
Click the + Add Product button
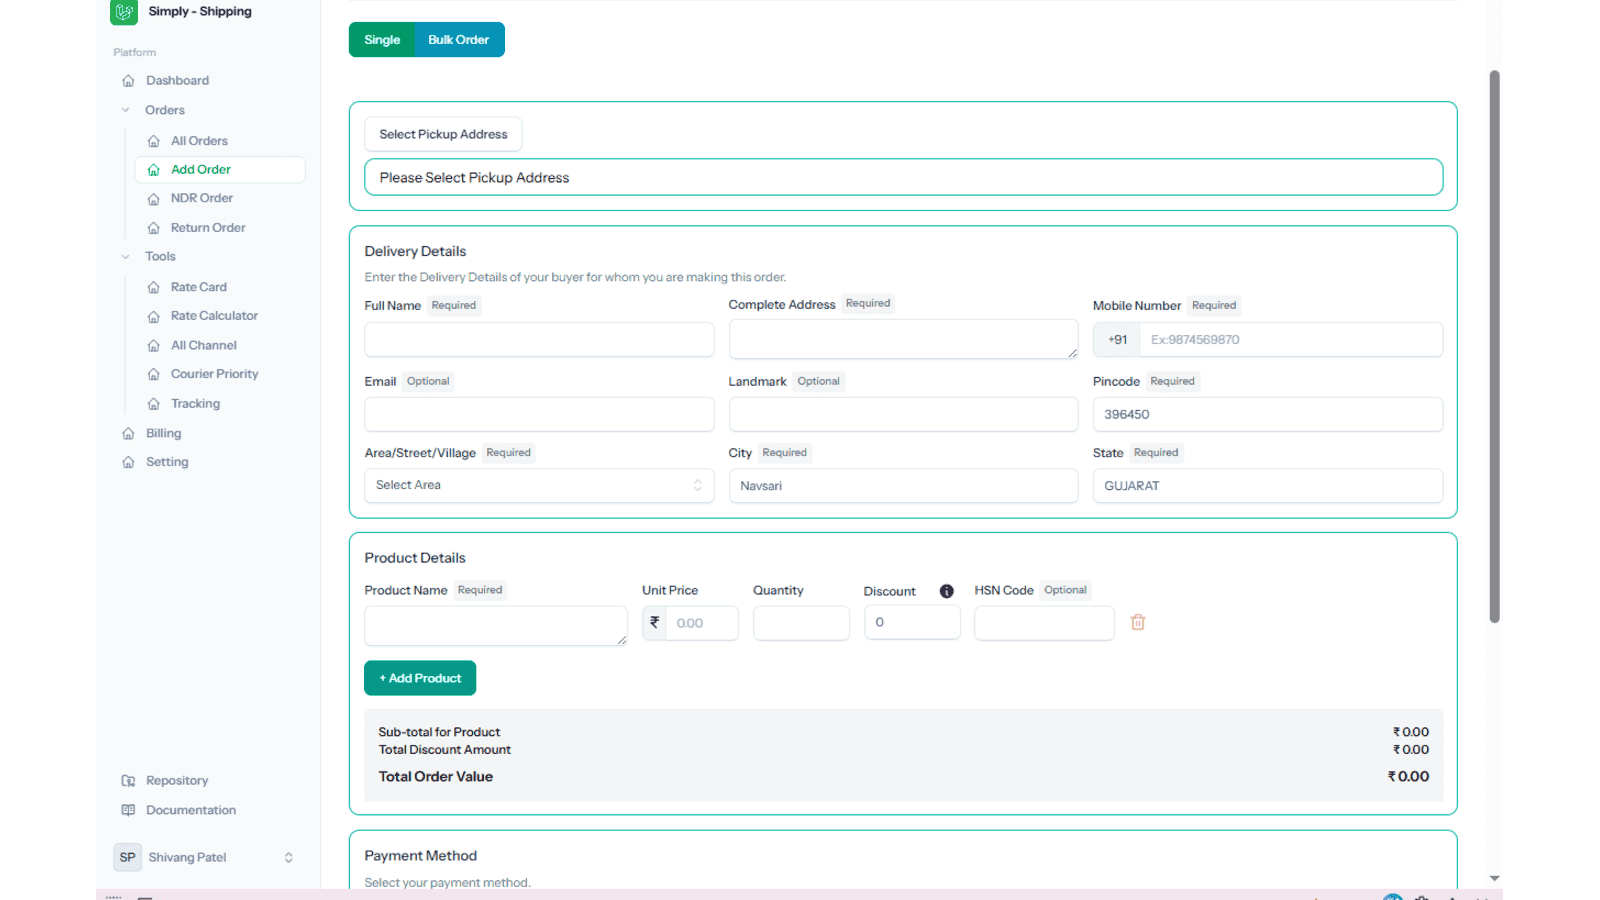[420, 678]
